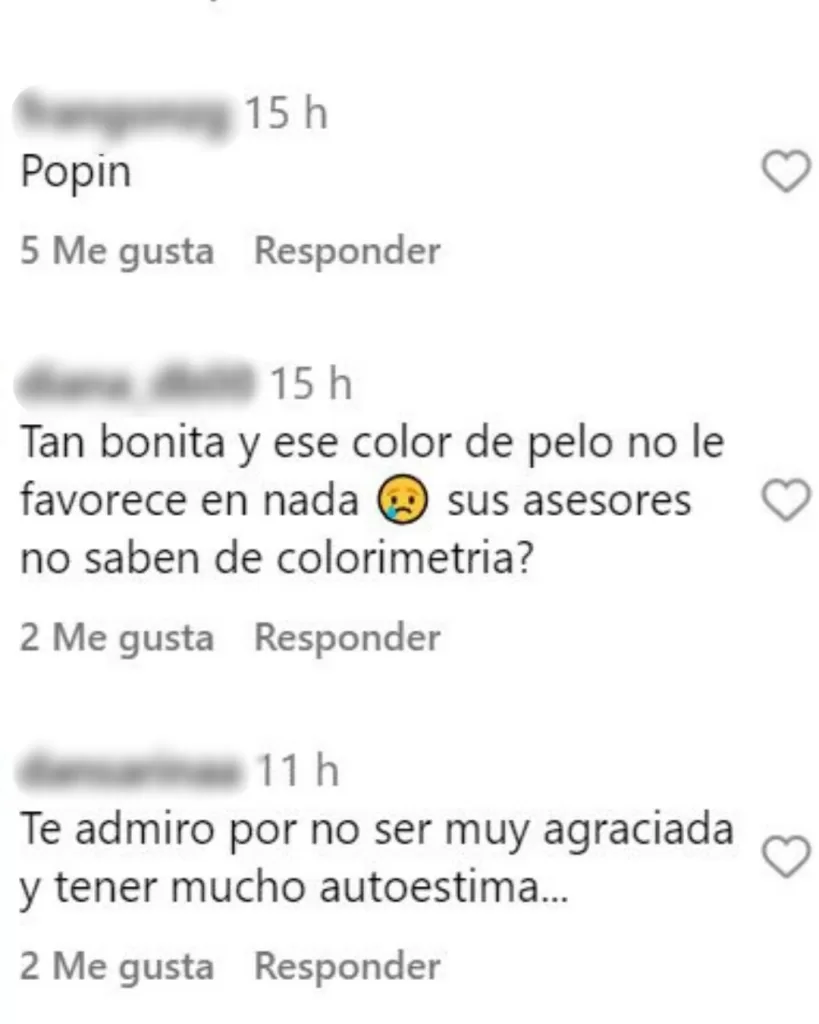Like the "Popin" comment with the heart

point(786,171)
